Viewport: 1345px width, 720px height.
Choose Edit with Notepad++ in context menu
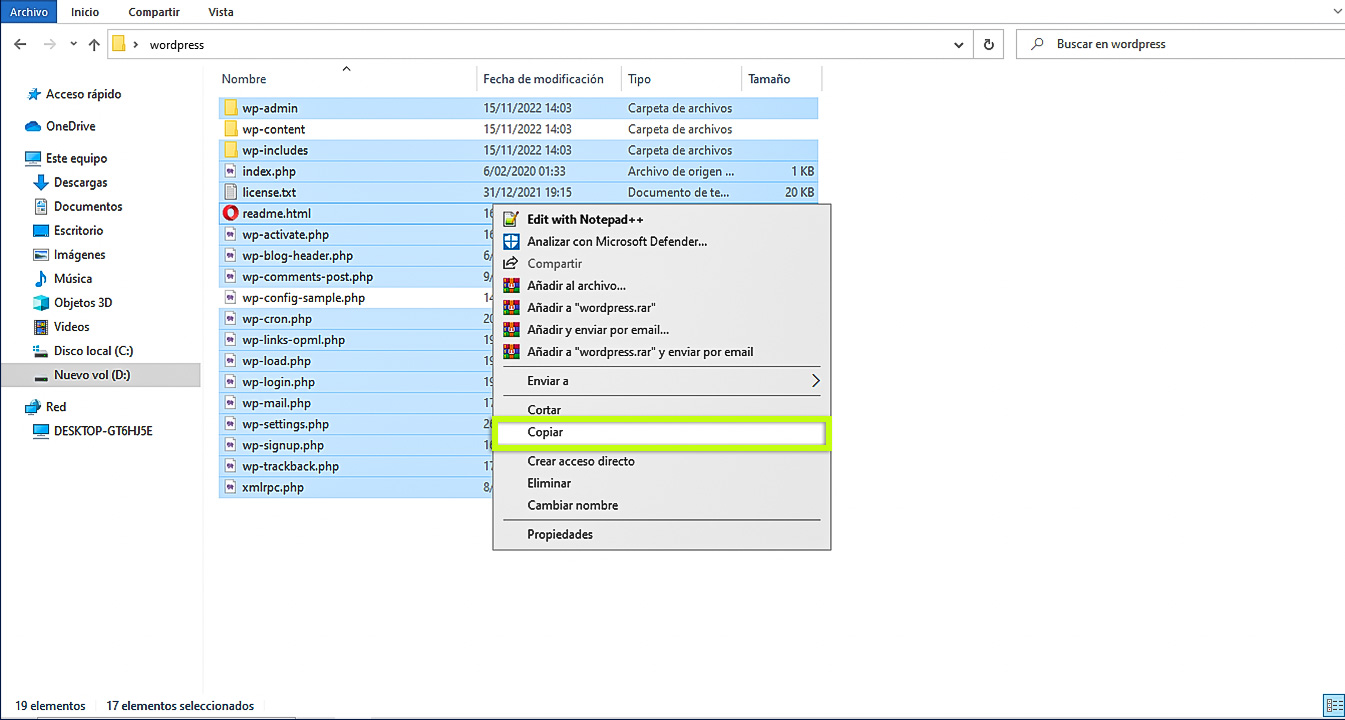[x=661, y=219]
